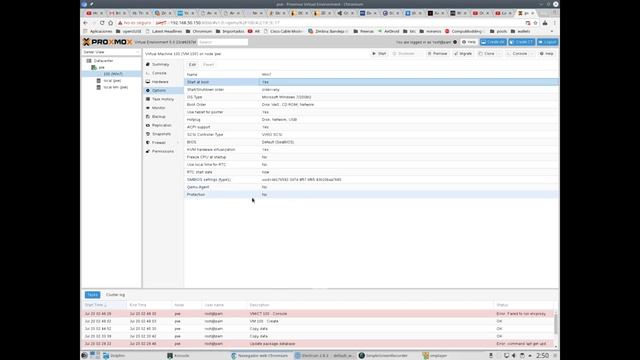Click the Shutdown button
Image resolution: width=640 pixels, height=360 pixels.
coord(404,53)
